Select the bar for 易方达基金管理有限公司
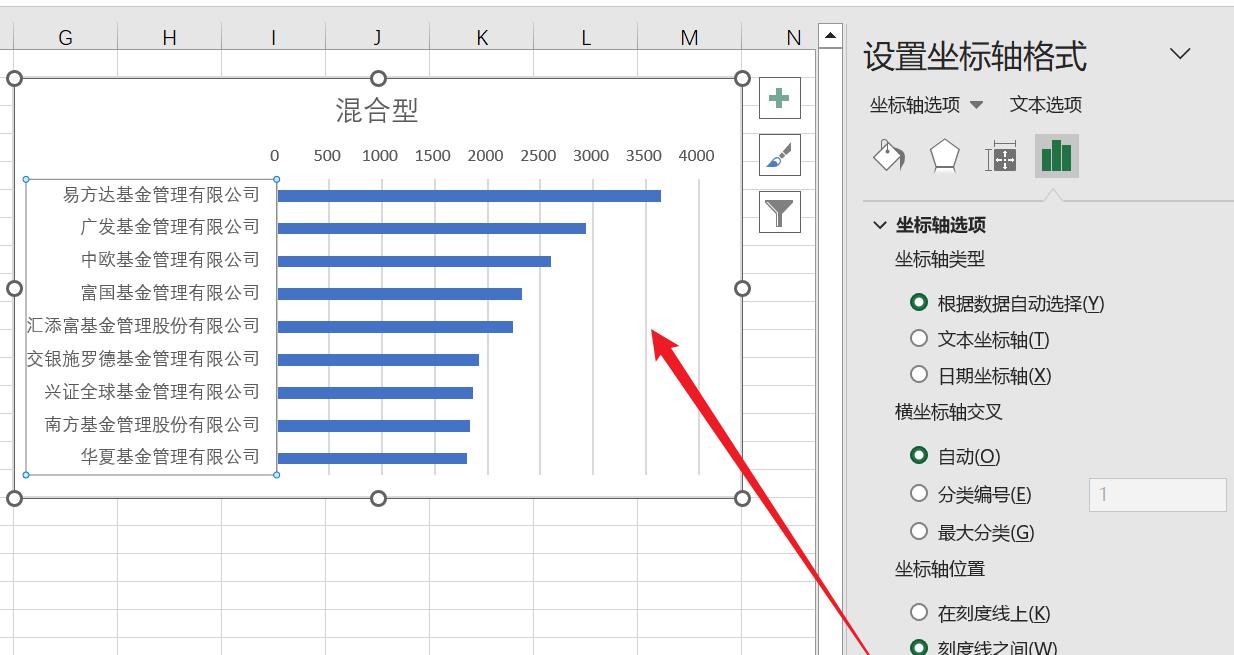This screenshot has width=1234, height=655. (469, 195)
